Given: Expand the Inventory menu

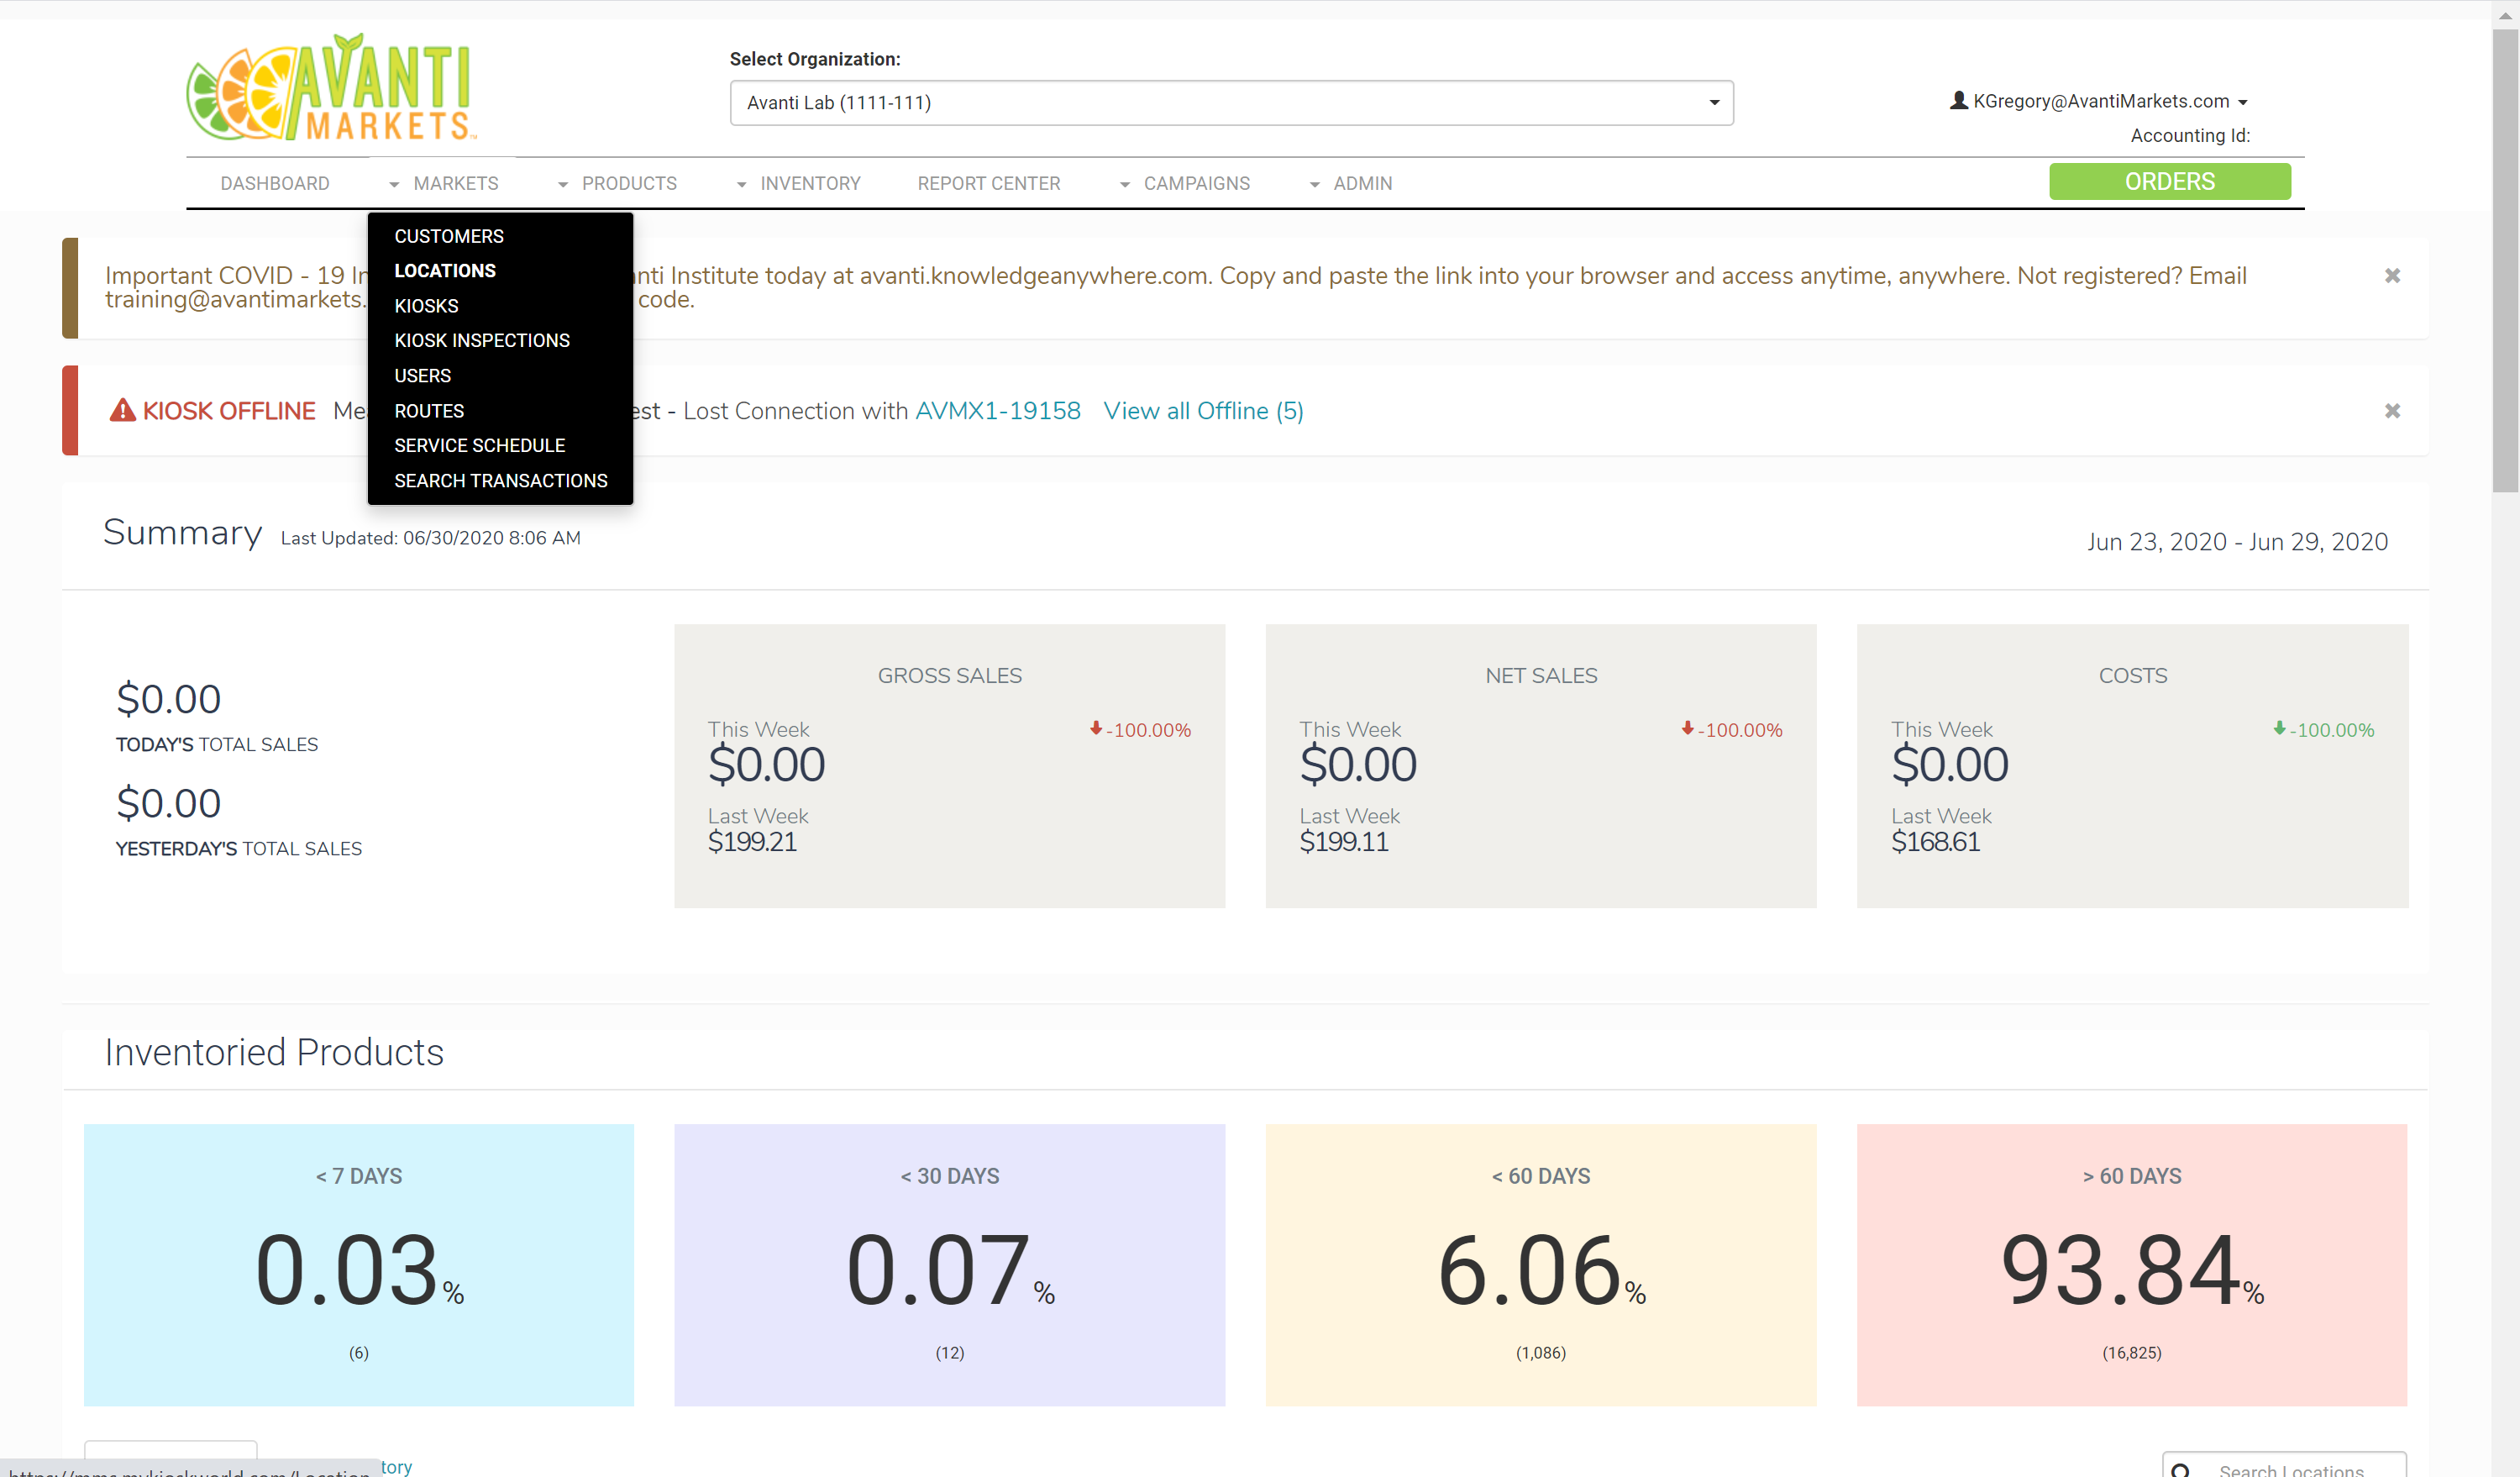Looking at the screenshot, I should tap(798, 184).
